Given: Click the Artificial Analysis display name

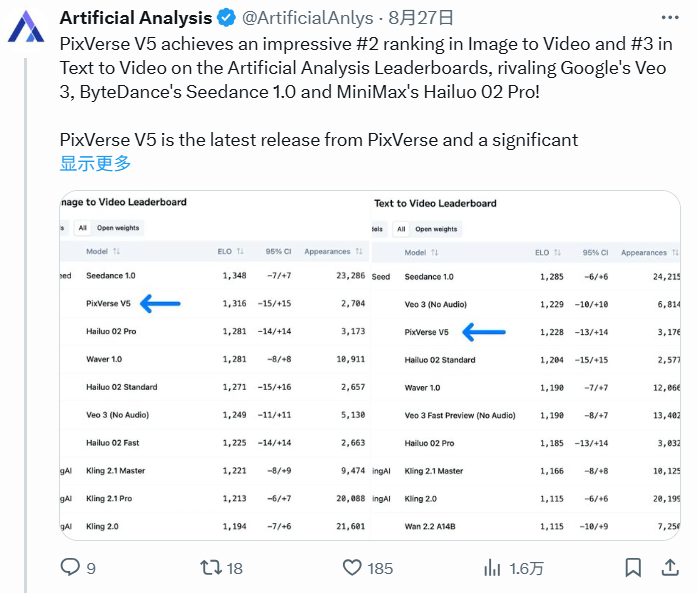Looking at the screenshot, I should tap(136, 18).
